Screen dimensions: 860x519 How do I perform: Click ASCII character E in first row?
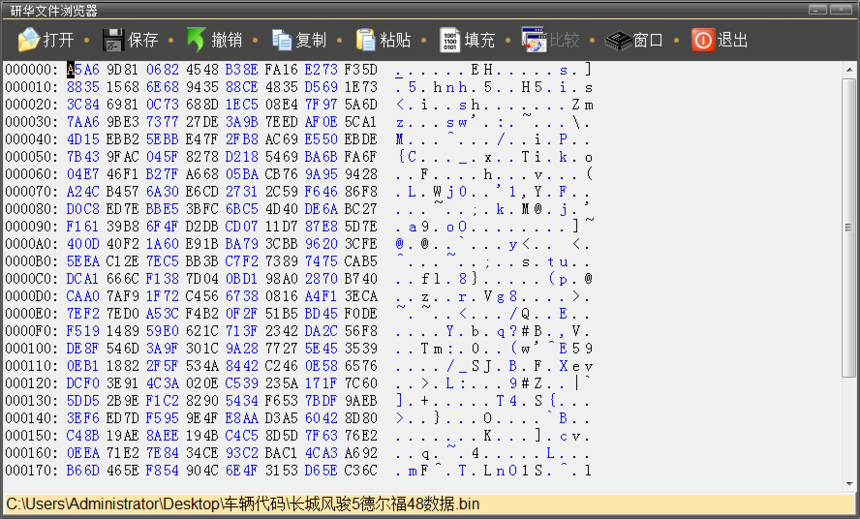[x=474, y=70]
